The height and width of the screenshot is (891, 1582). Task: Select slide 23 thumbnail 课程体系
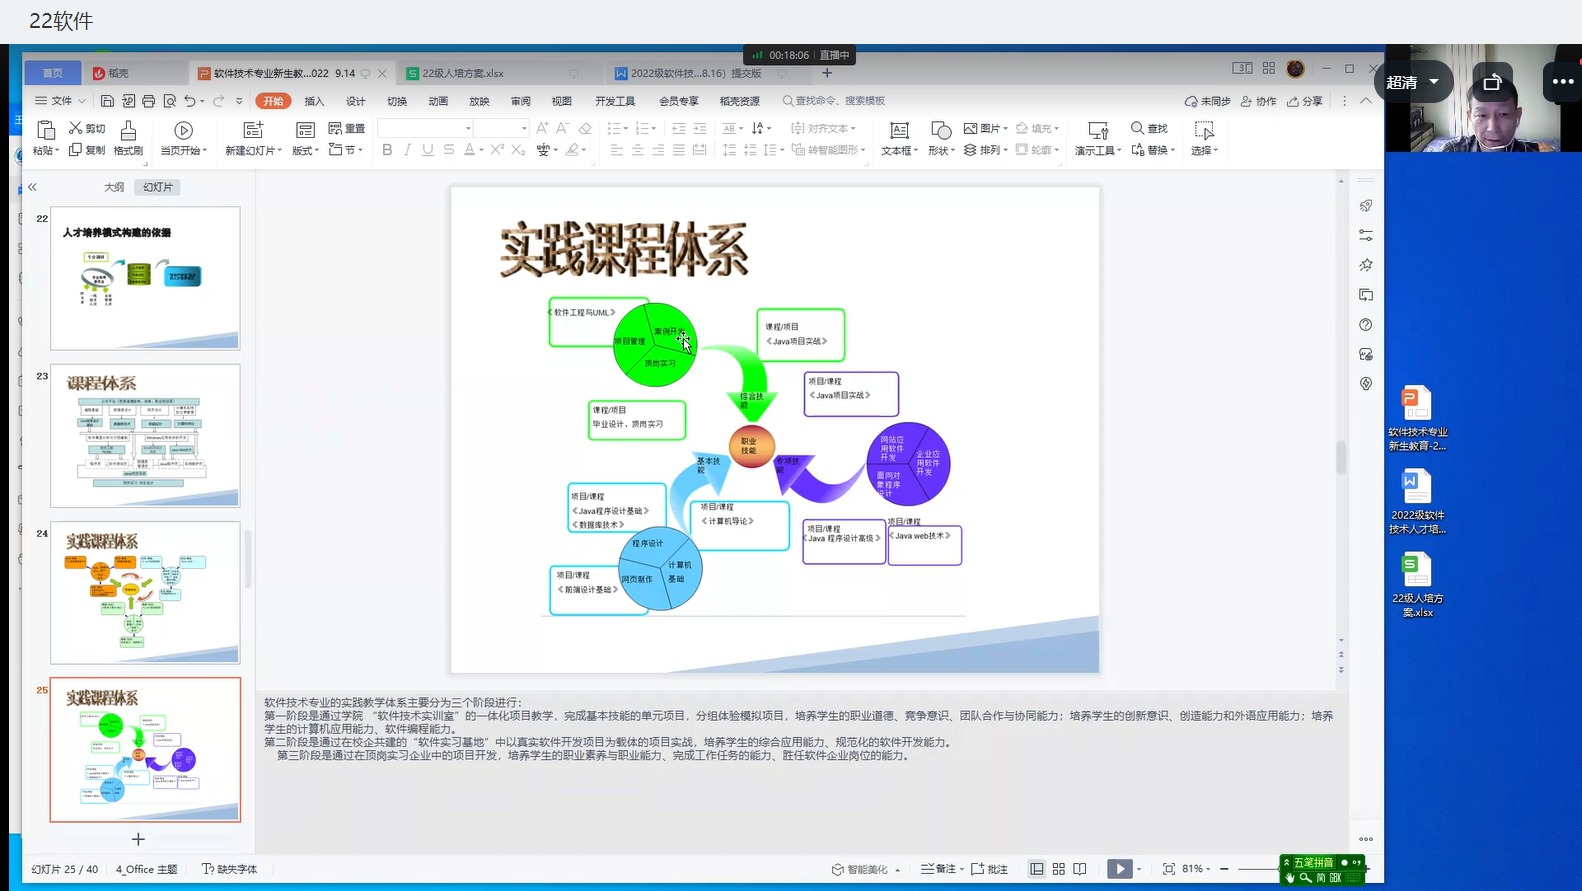point(145,435)
